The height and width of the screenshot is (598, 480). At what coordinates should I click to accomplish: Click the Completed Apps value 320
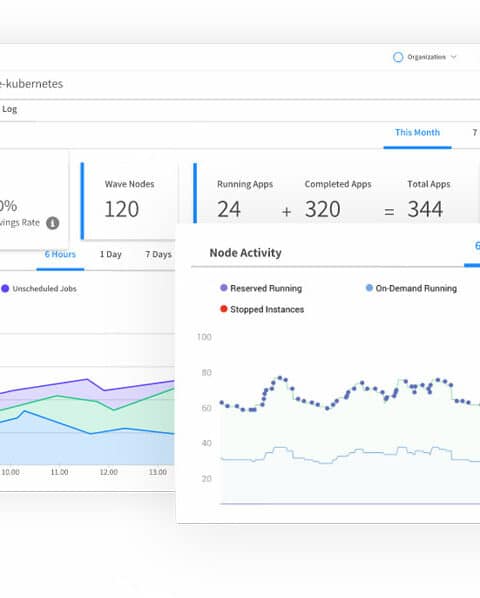pyautogui.click(x=323, y=209)
